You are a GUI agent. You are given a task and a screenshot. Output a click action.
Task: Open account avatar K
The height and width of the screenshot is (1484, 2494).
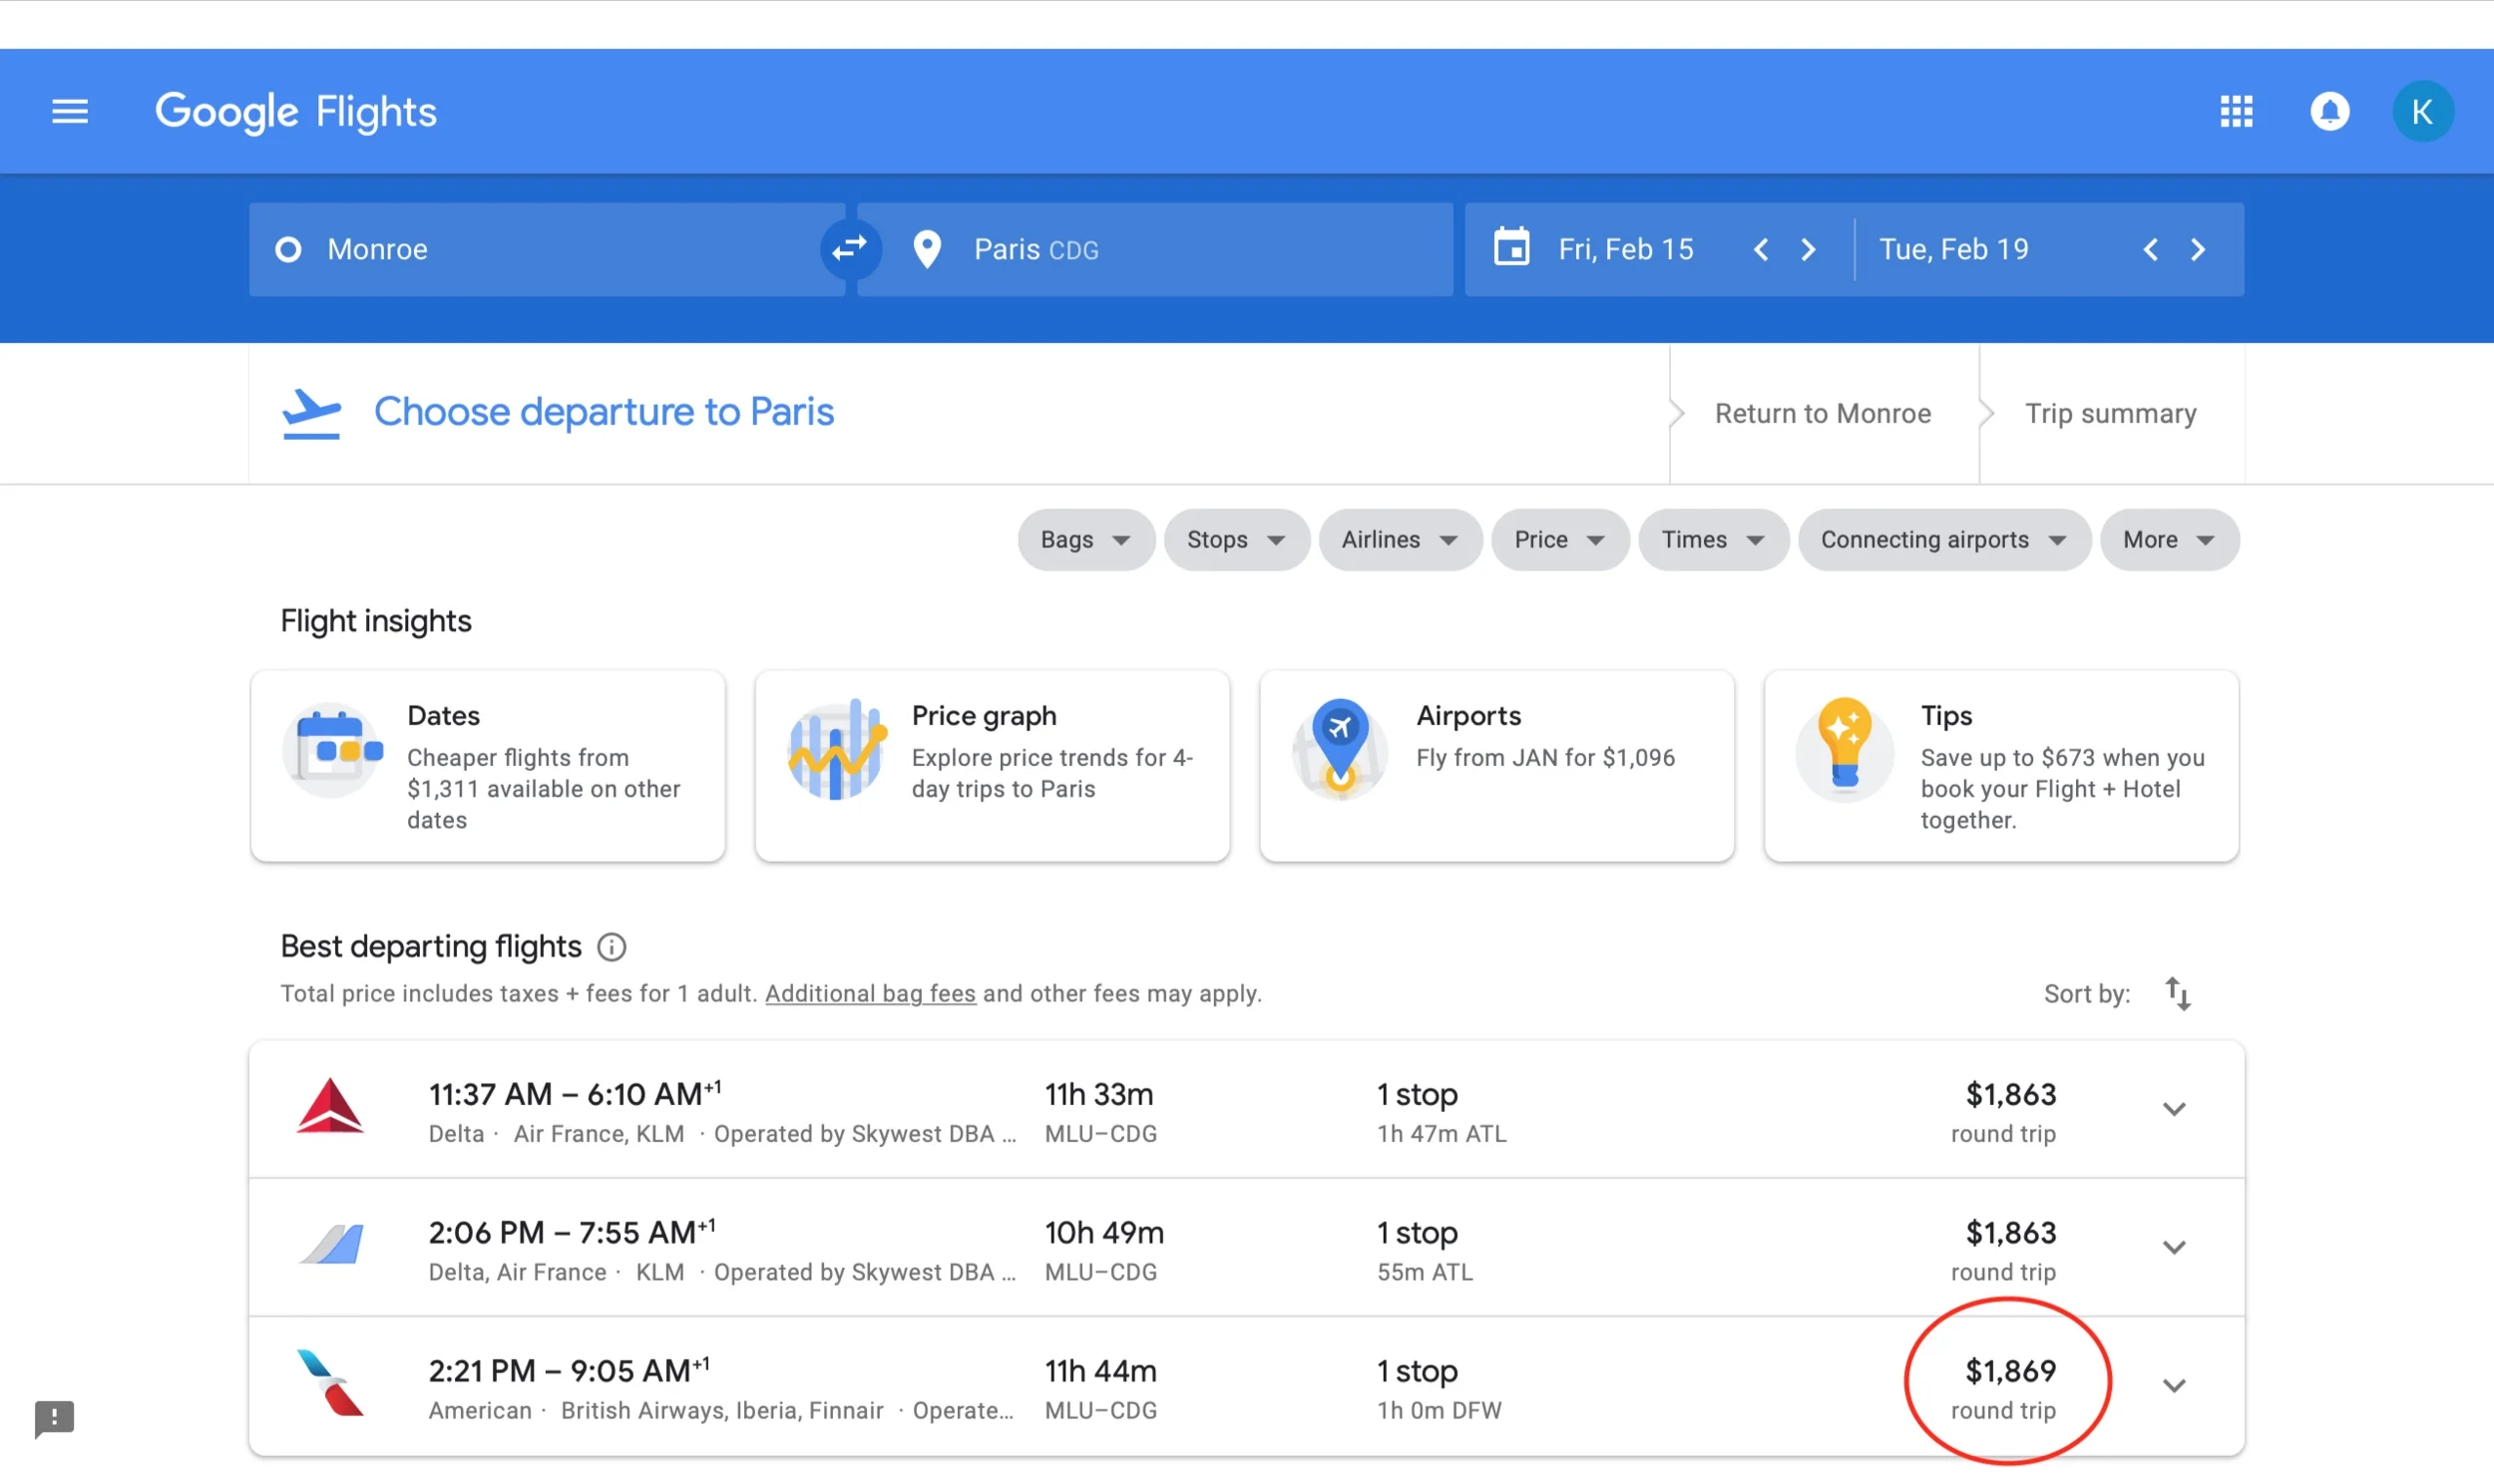(2421, 111)
